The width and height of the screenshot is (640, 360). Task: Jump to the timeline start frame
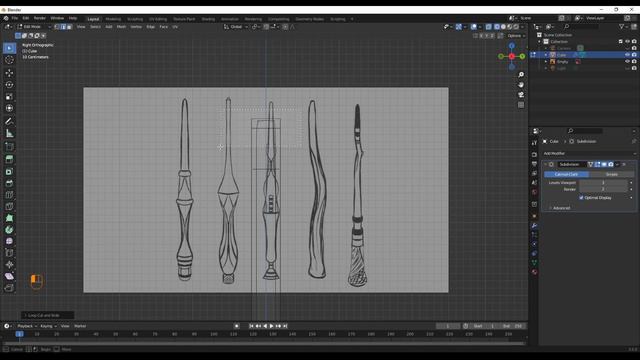coord(251,326)
